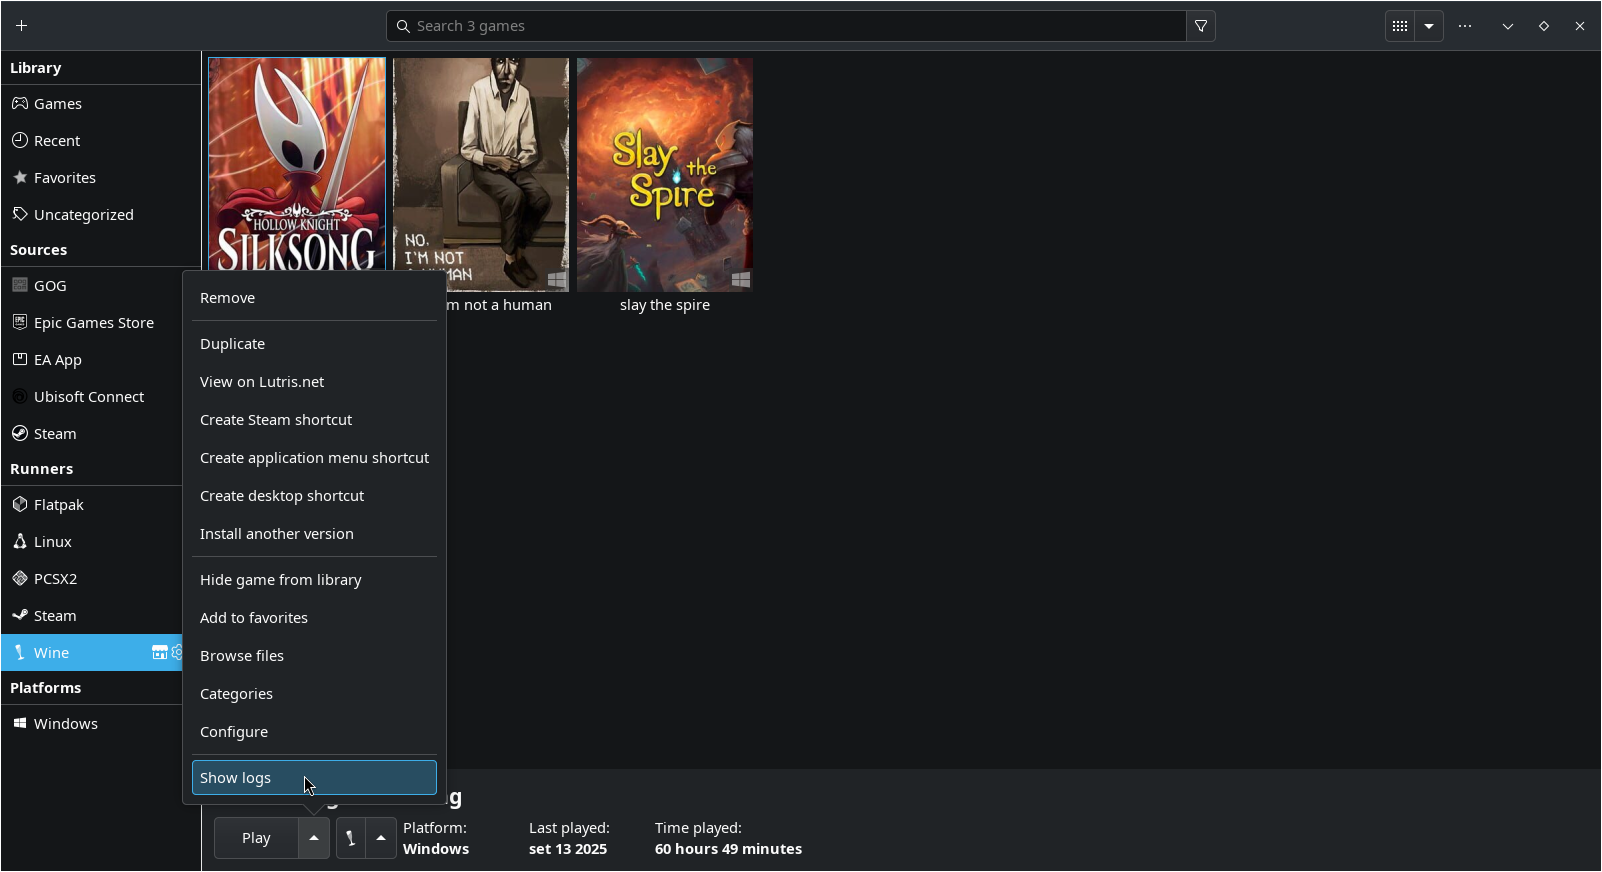Focus the Search 3 games field
The width and height of the screenshot is (1602, 872).
(x=785, y=26)
